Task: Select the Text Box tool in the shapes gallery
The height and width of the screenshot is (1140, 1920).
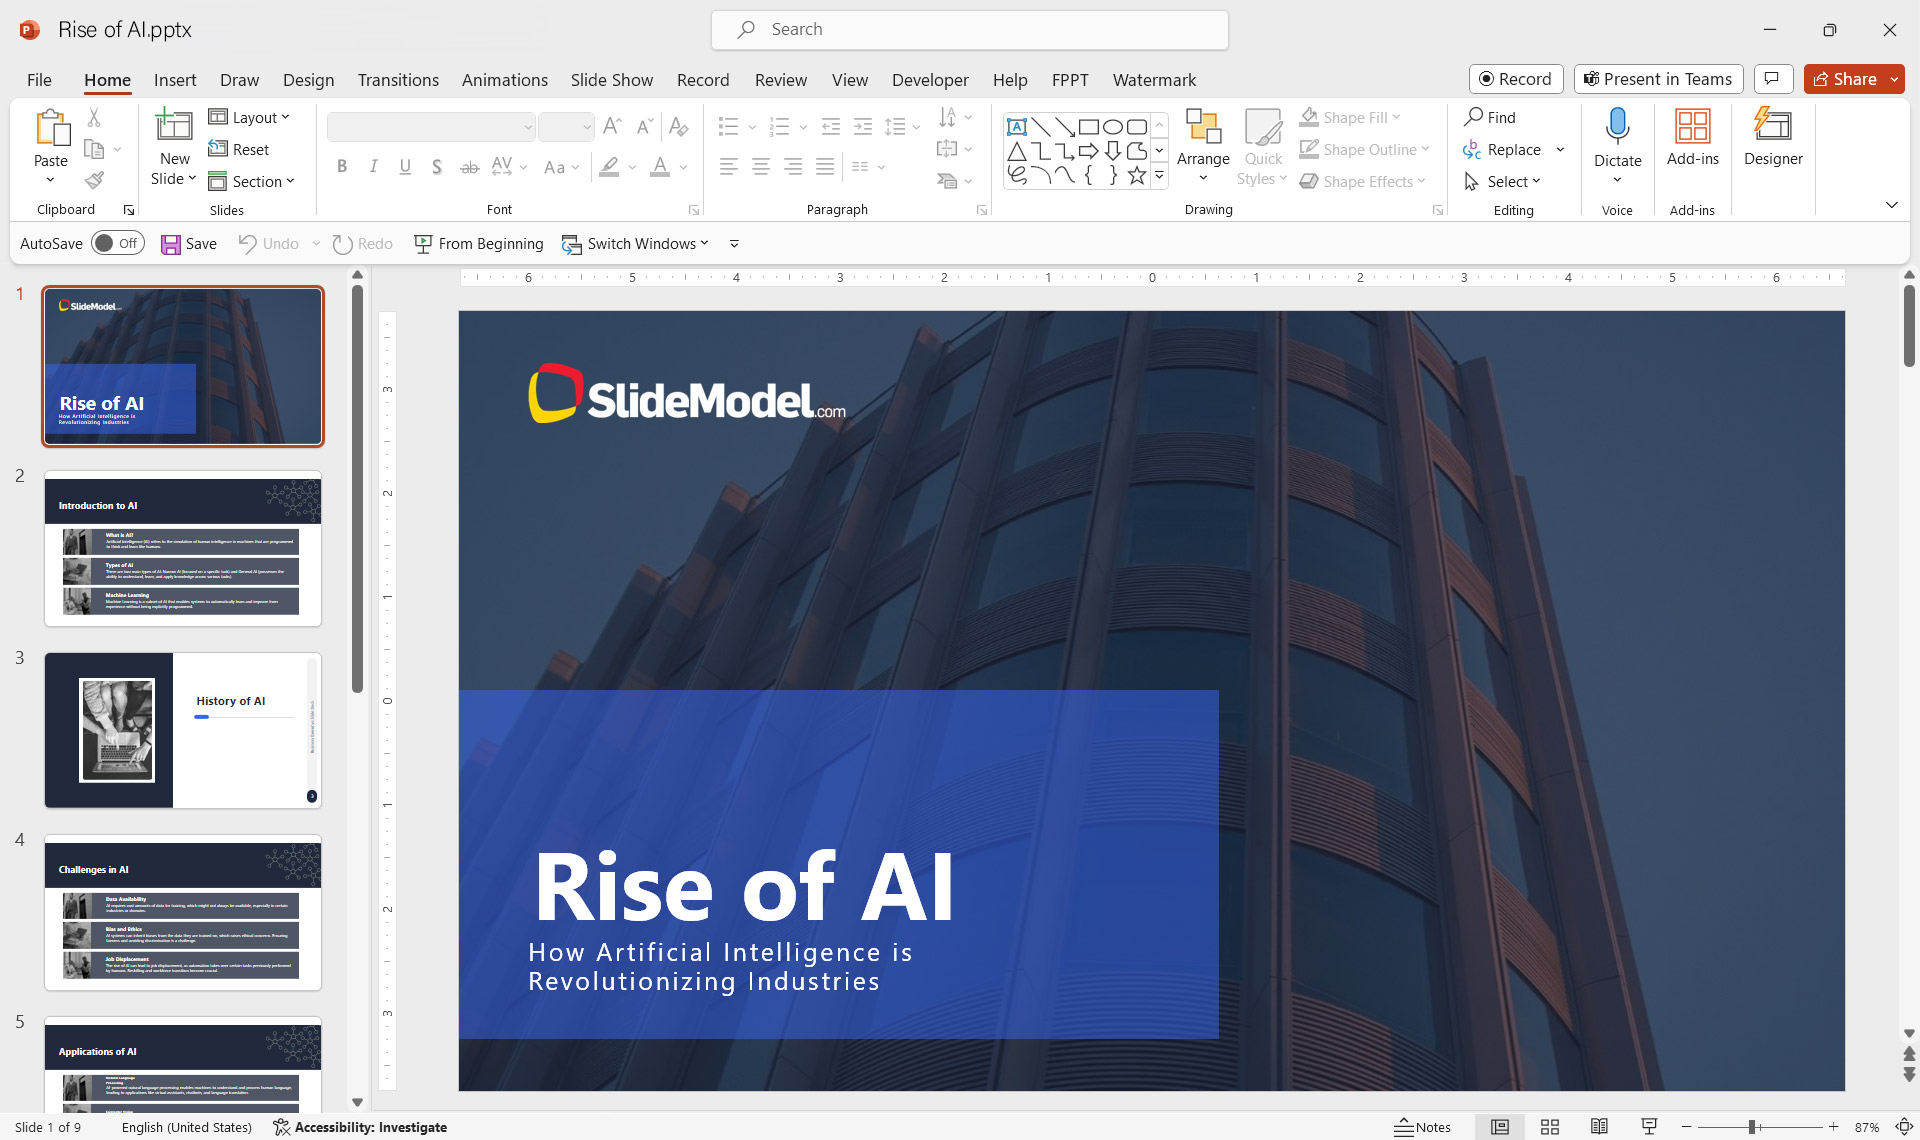Action: 1018,127
